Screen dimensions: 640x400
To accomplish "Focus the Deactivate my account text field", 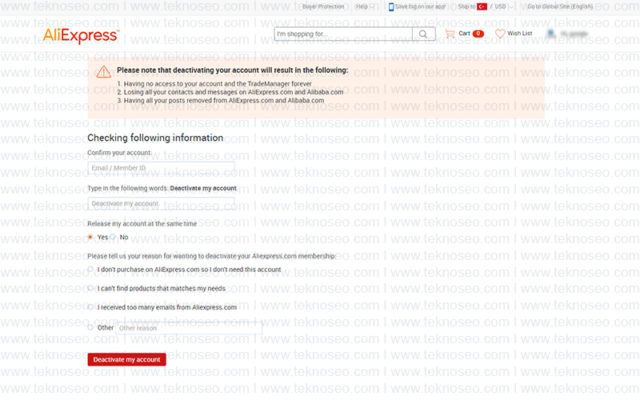I will [161, 204].
